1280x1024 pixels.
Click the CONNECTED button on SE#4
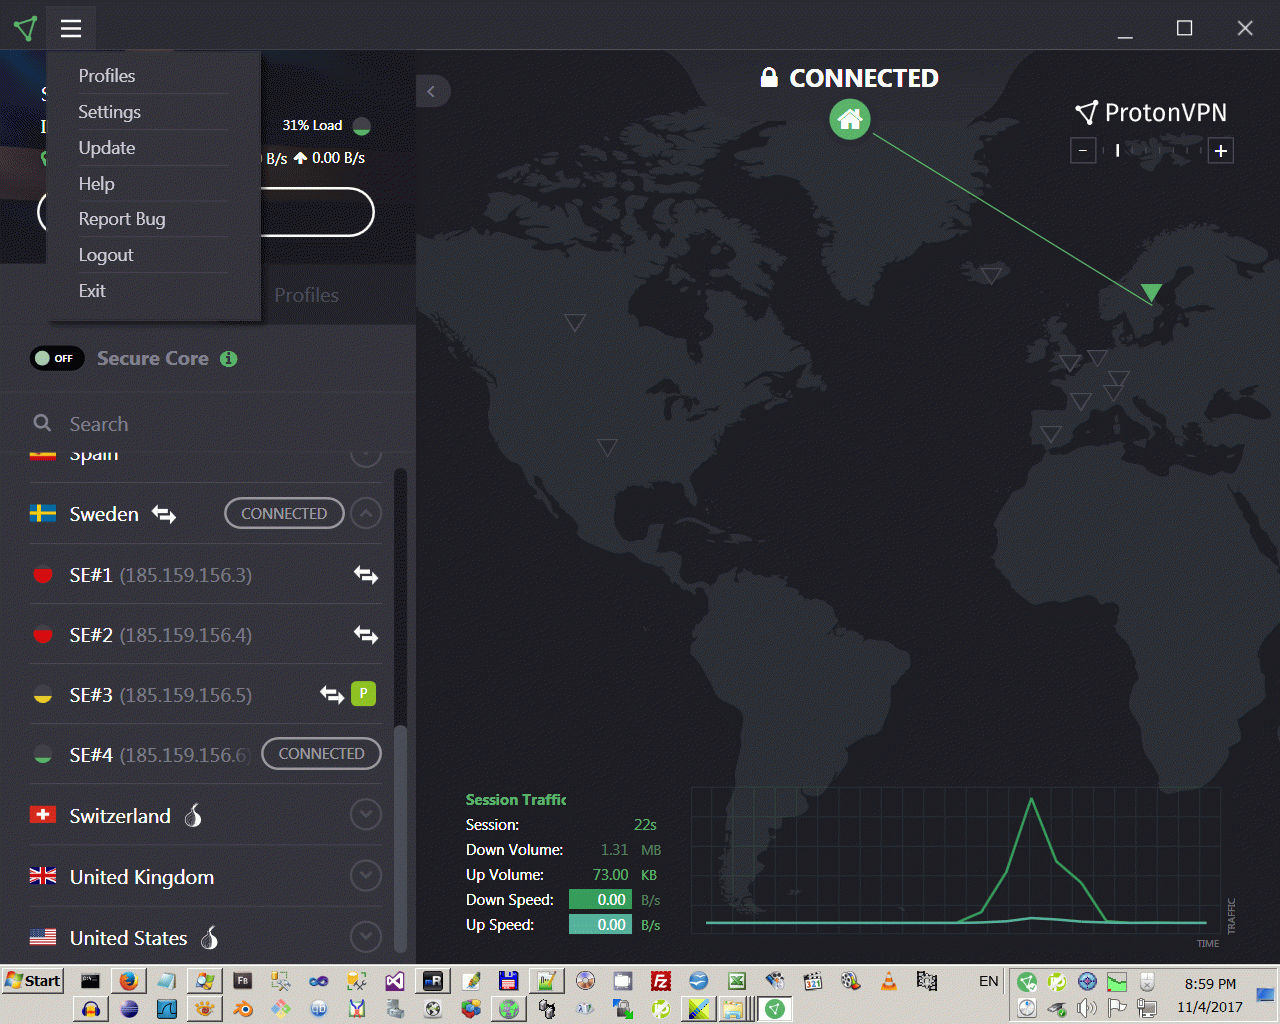(321, 753)
